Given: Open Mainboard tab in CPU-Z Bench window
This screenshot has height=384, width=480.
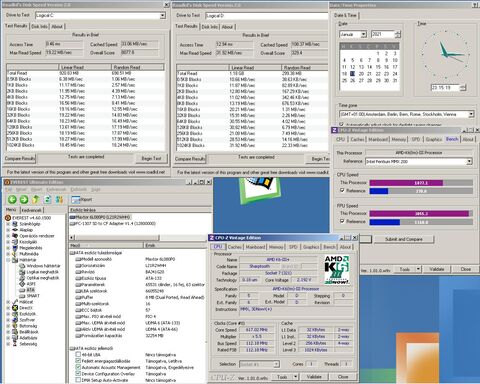Looking at the screenshot, I should coord(378,139).
